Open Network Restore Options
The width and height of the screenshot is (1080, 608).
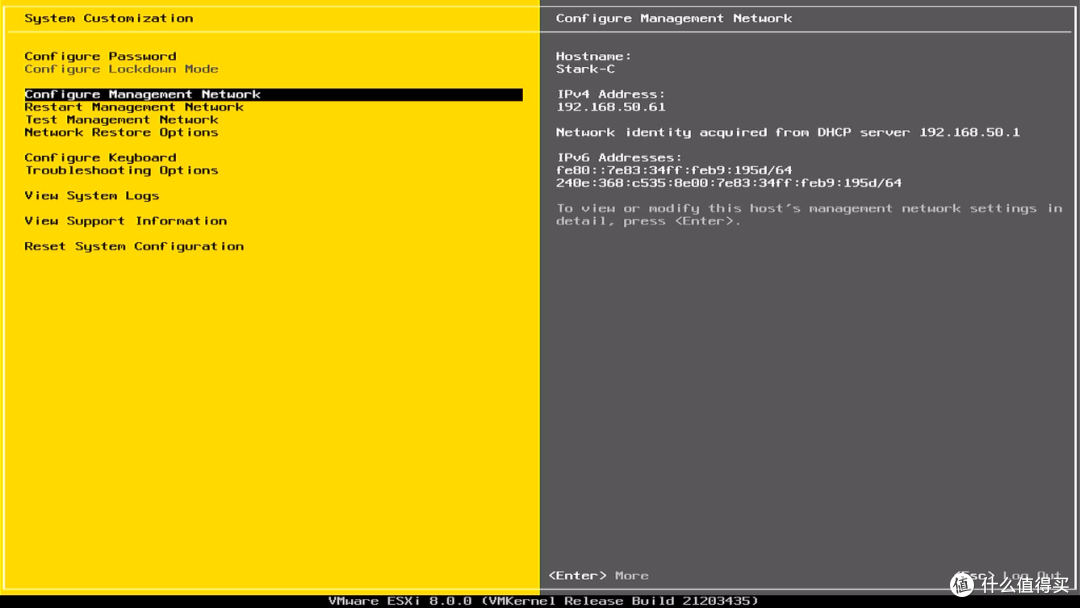tap(121, 132)
